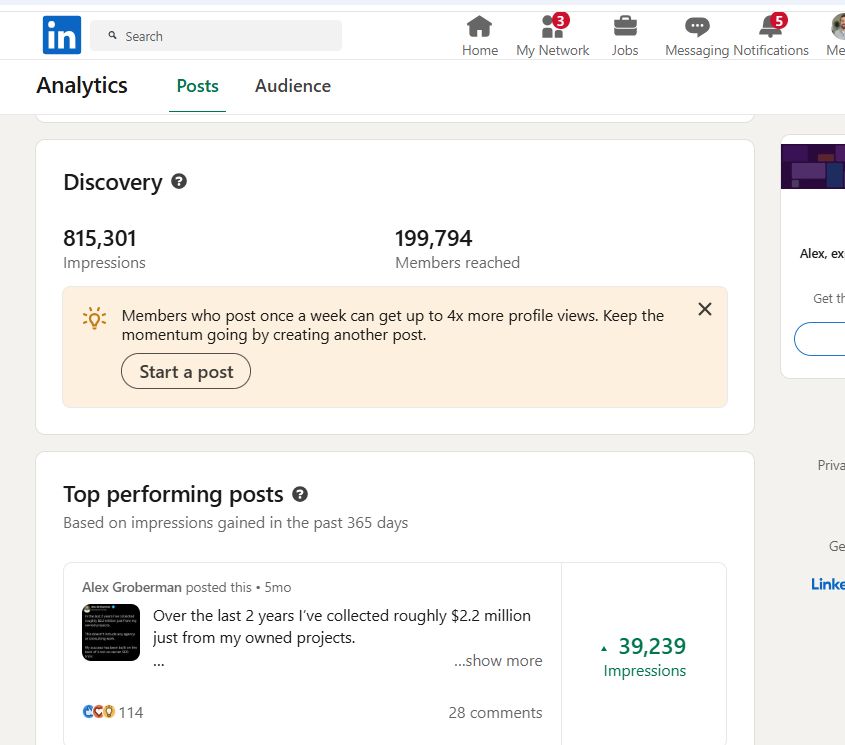Click the 199,794 members reached value
Screen dimensions: 845x745
(x=433, y=238)
